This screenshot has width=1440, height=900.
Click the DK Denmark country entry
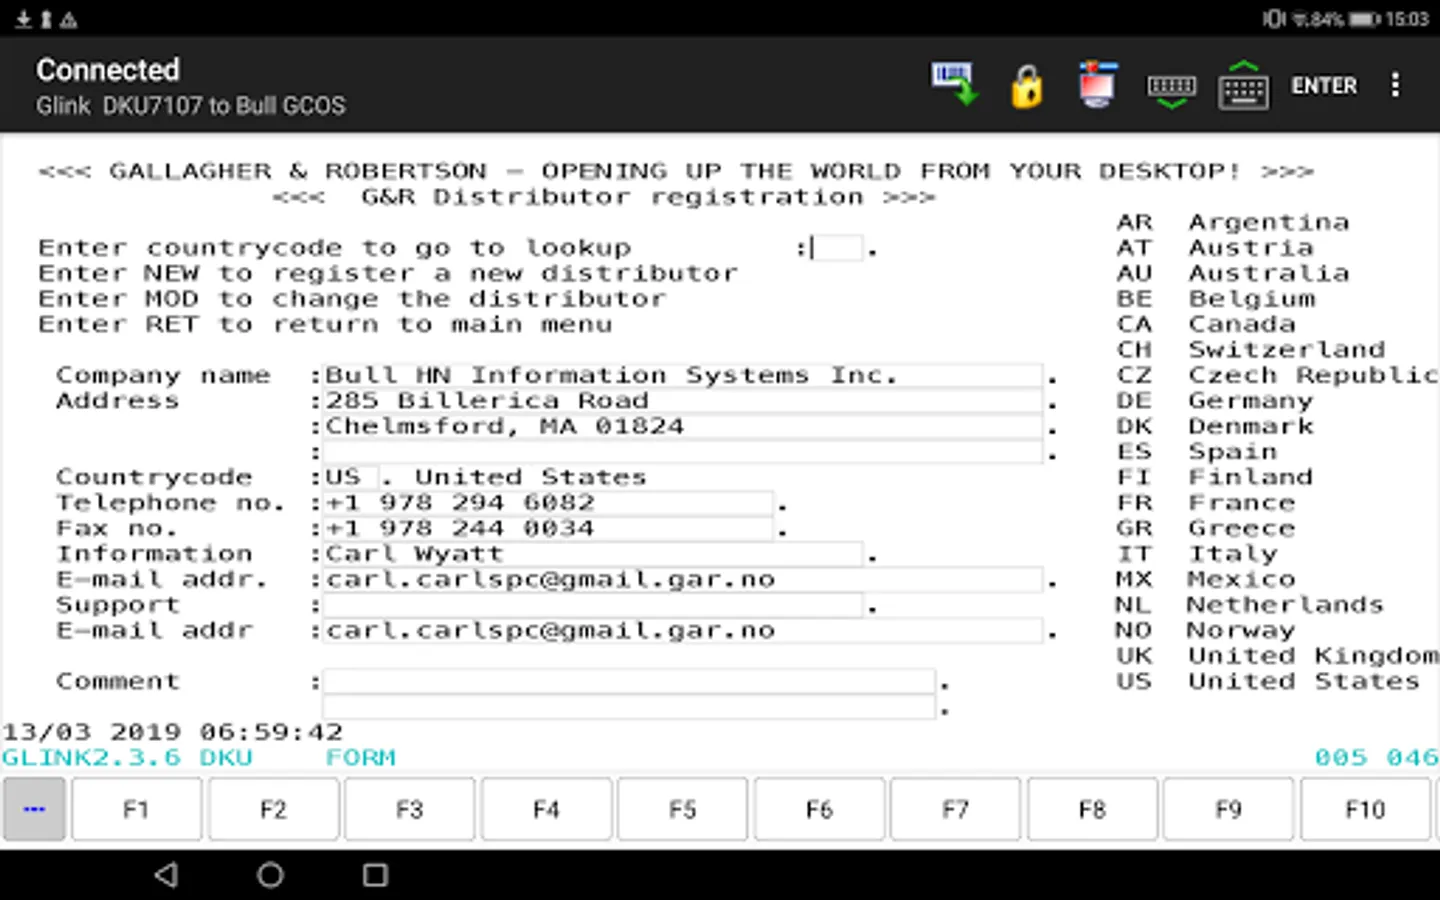[1215, 426]
